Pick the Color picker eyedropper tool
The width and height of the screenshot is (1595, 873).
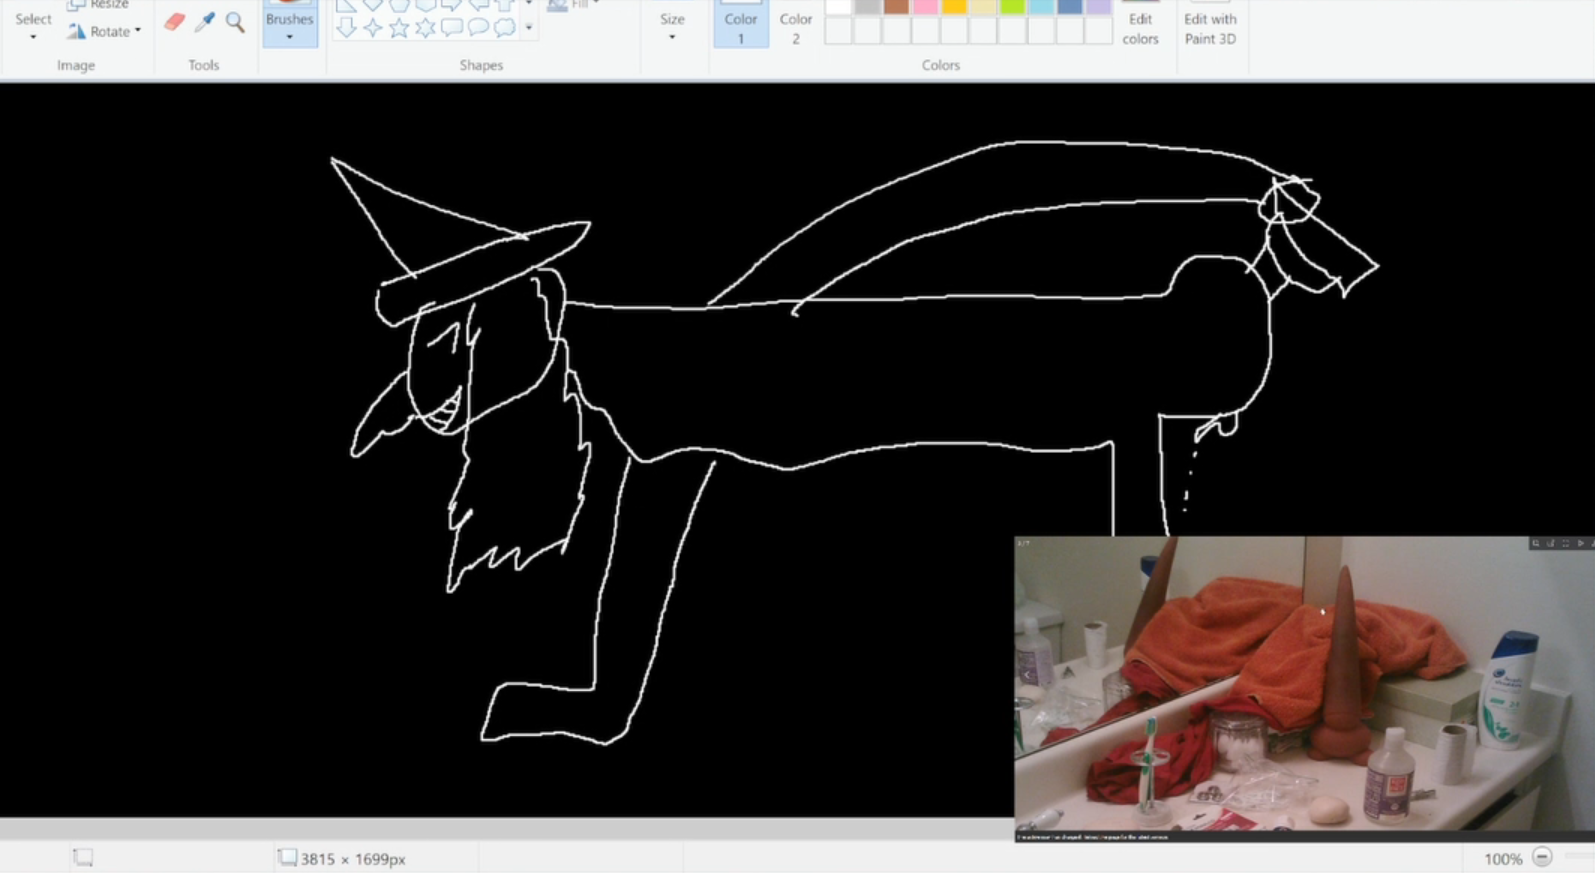pyautogui.click(x=205, y=22)
